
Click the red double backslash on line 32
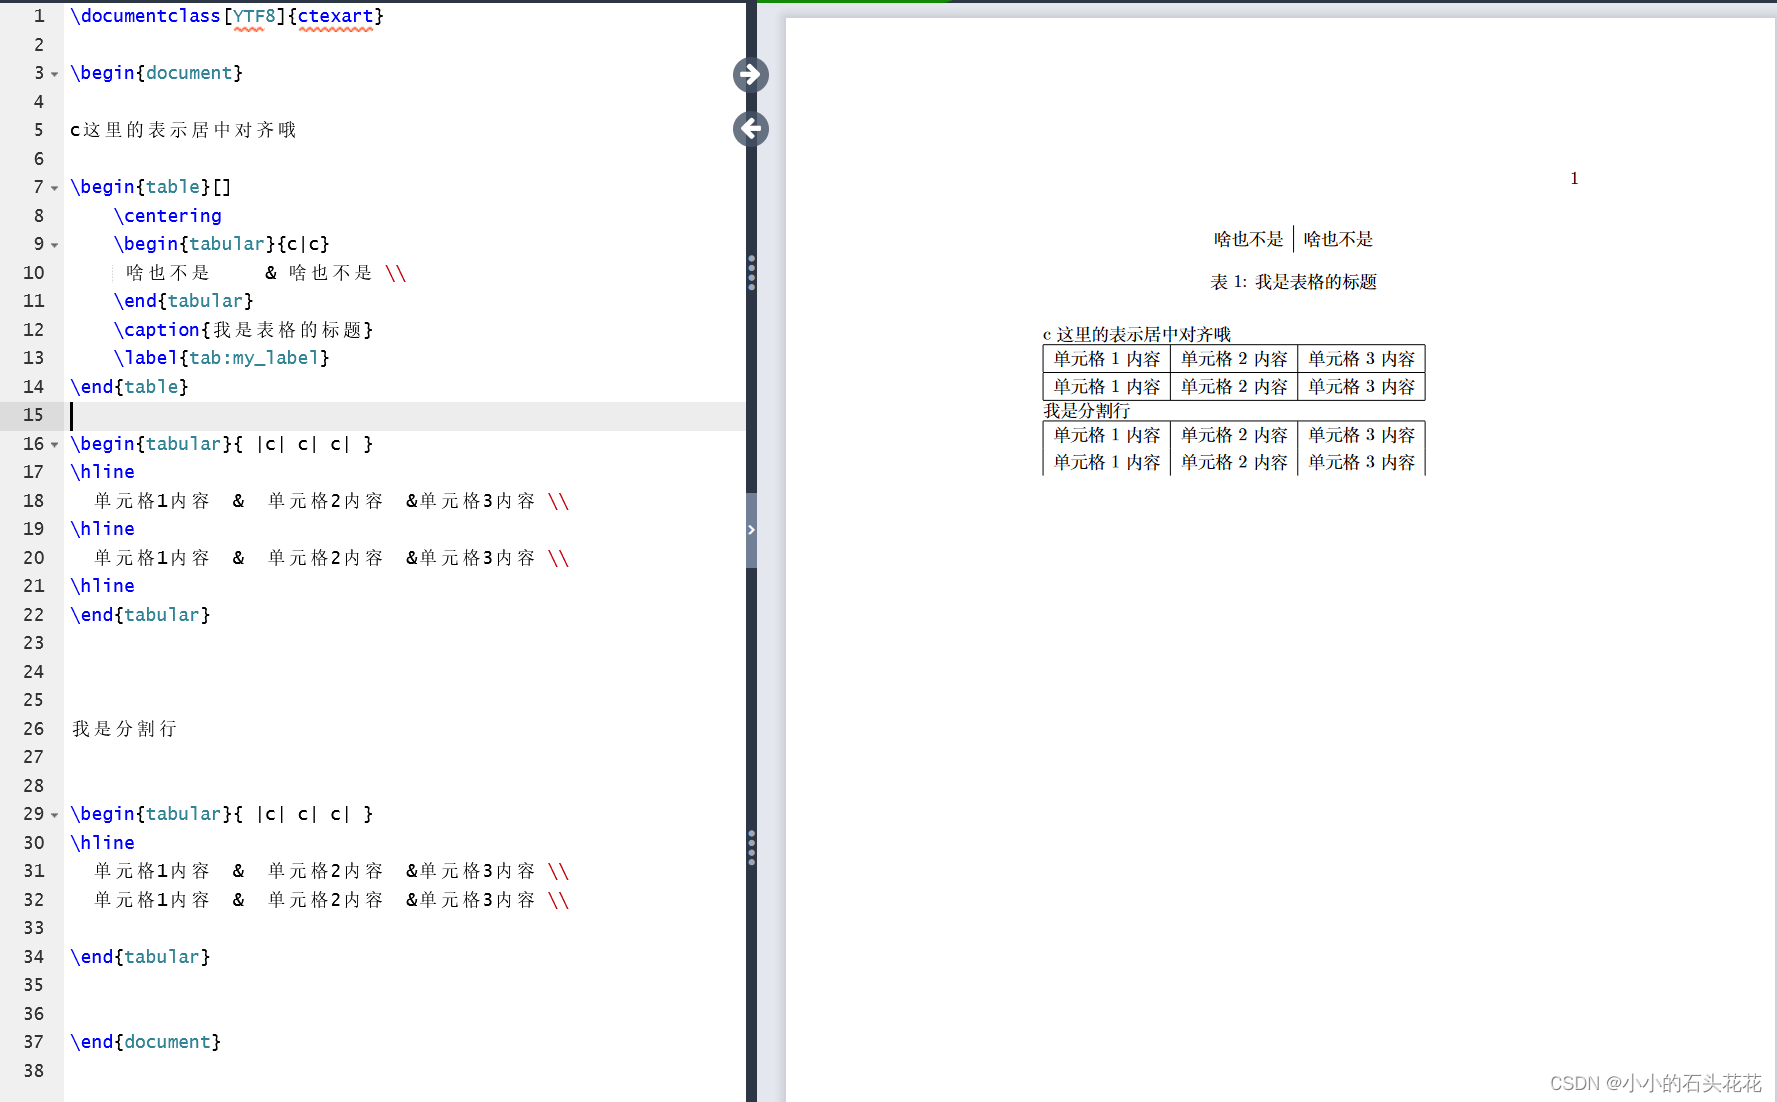tap(559, 900)
